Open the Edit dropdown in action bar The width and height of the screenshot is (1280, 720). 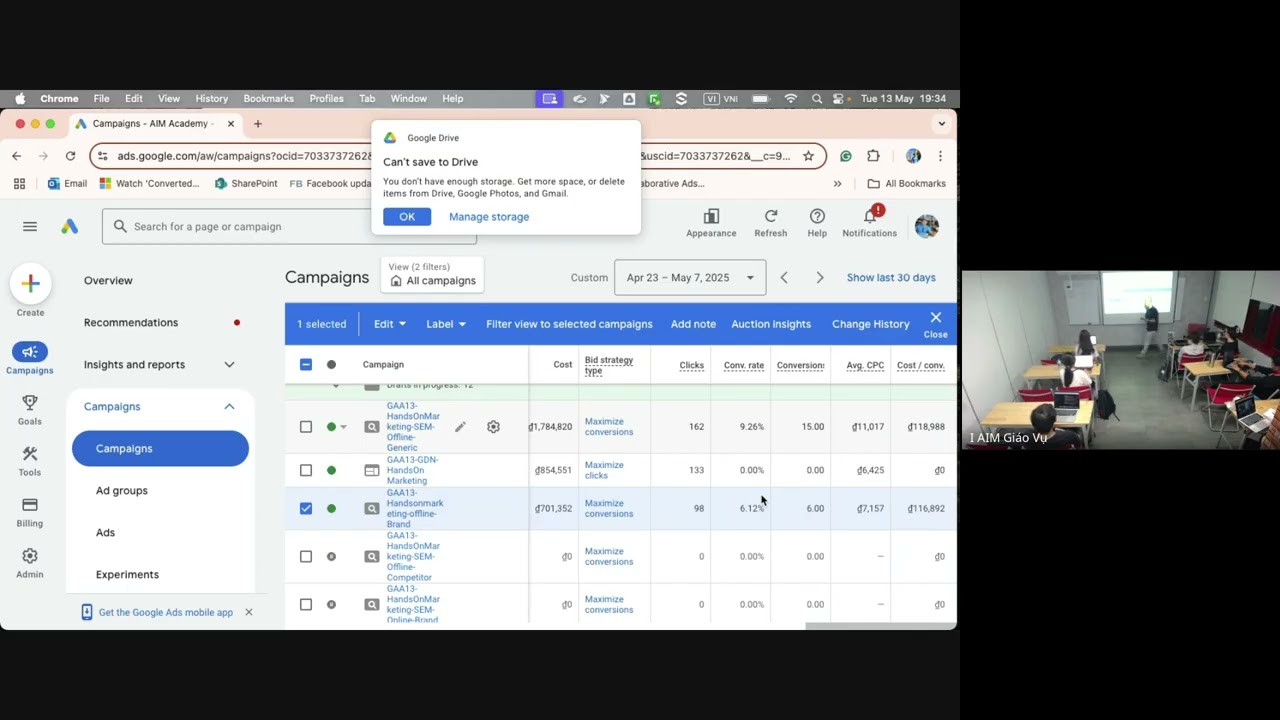pyautogui.click(x=390, y=324)
